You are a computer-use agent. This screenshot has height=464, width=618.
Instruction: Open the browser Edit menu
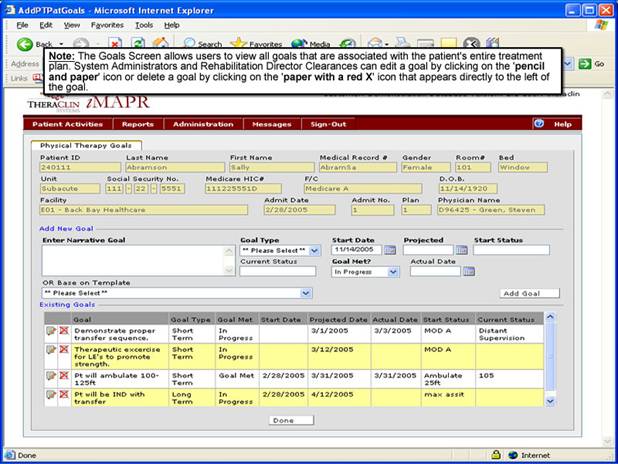point(46,25)
